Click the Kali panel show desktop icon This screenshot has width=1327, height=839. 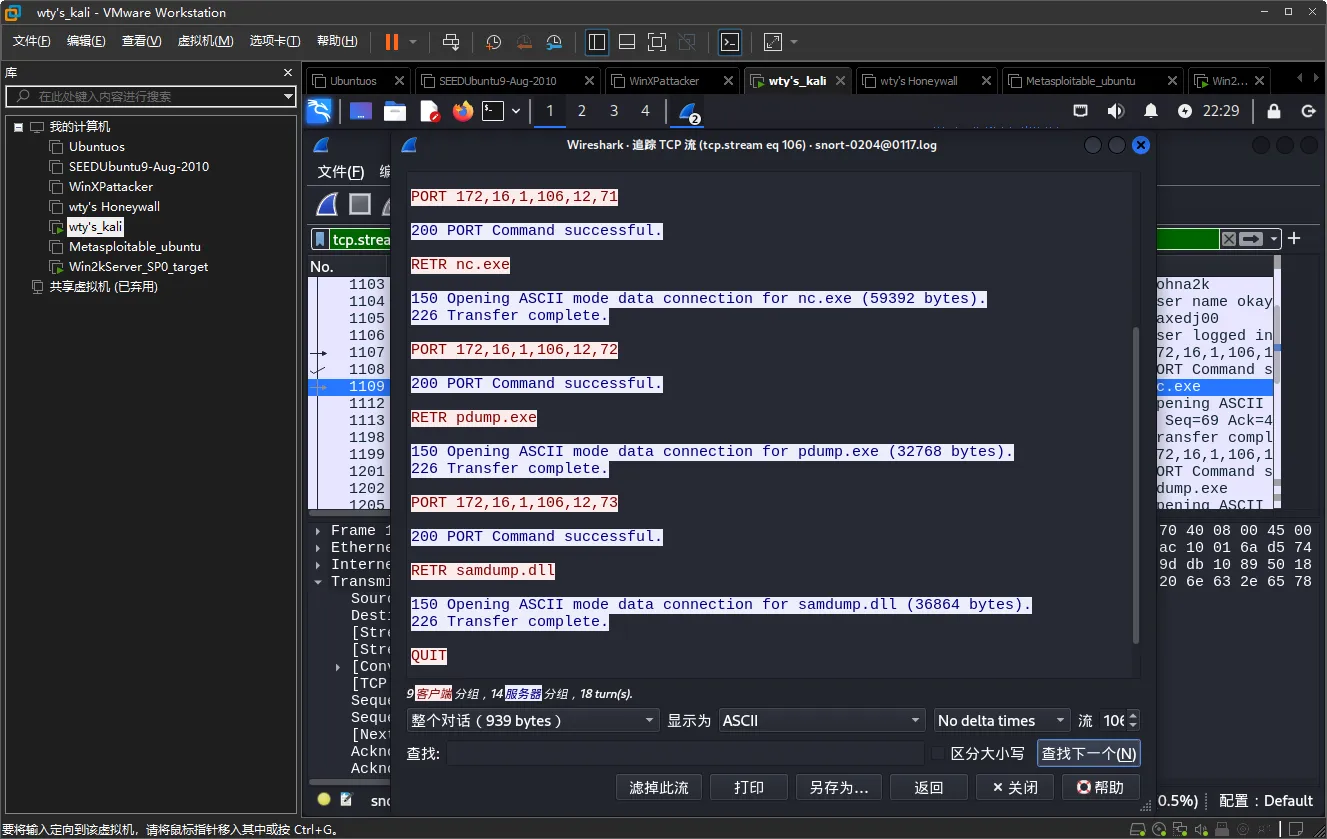point(361,111)
